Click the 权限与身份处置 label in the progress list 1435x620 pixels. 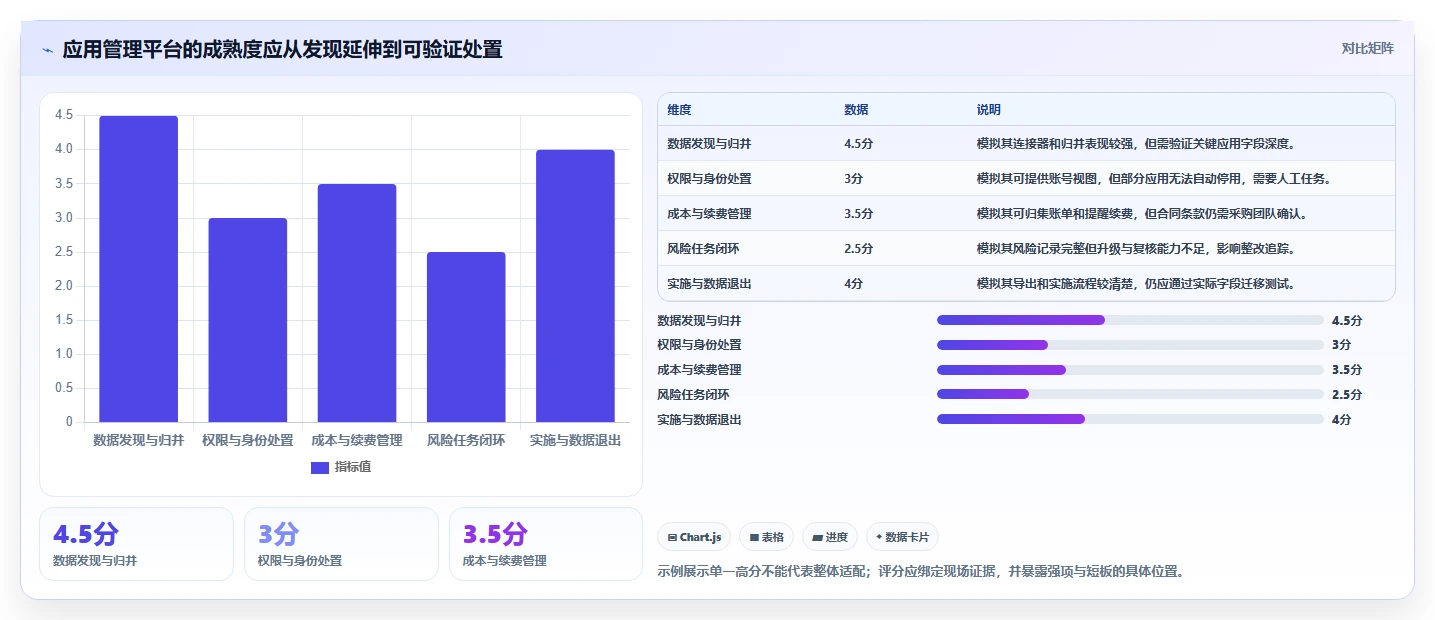tap(699, 345)
